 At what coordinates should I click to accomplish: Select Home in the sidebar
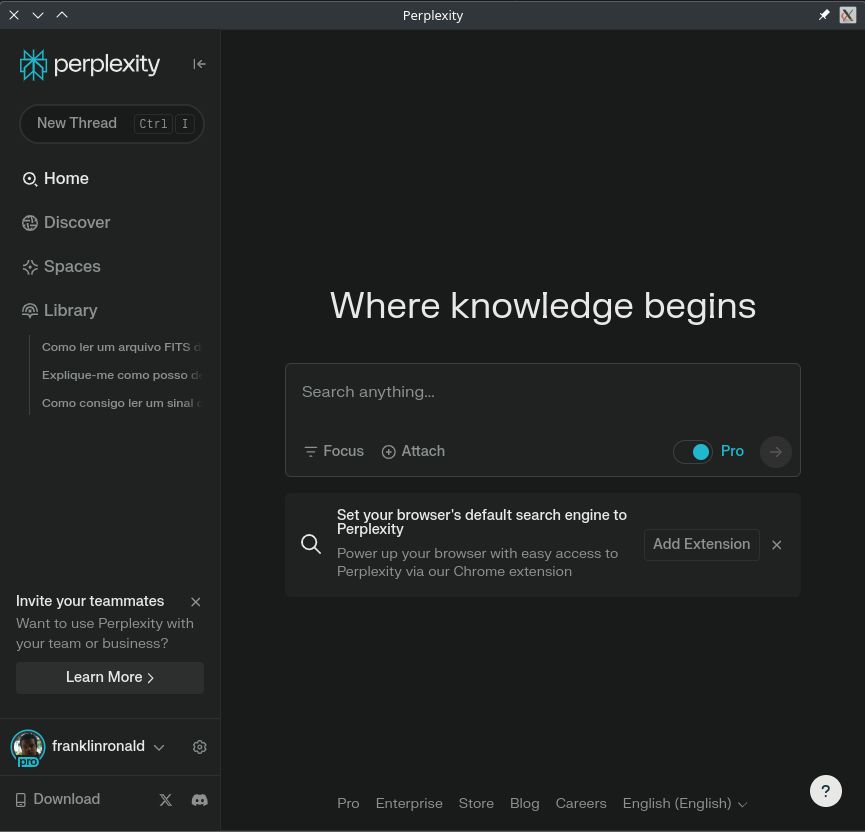[x=66, y=178]
